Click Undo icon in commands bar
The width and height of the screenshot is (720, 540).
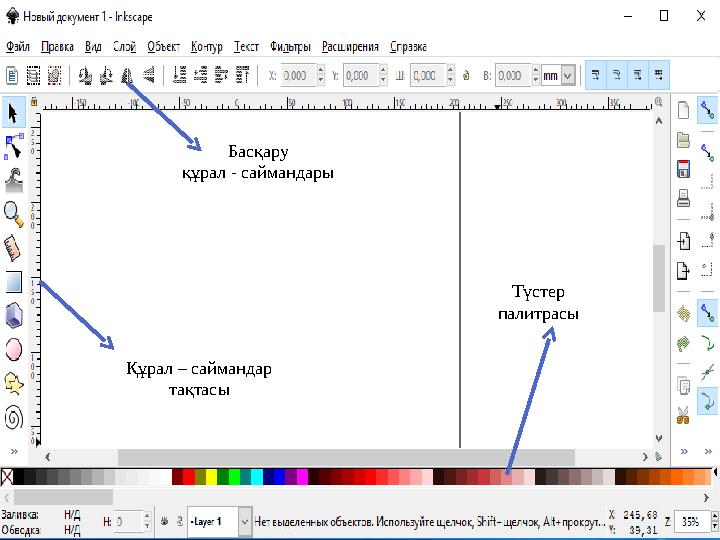[x=684, y=314]
